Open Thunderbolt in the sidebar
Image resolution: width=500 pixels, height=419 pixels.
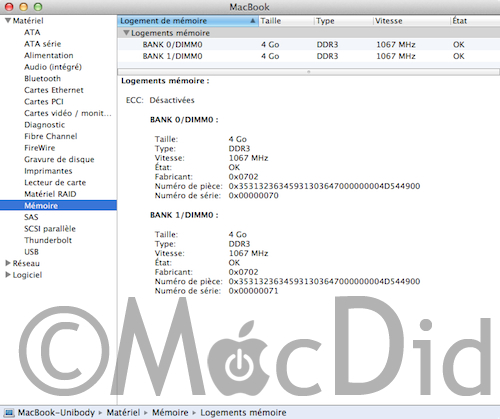coord(48,240)
